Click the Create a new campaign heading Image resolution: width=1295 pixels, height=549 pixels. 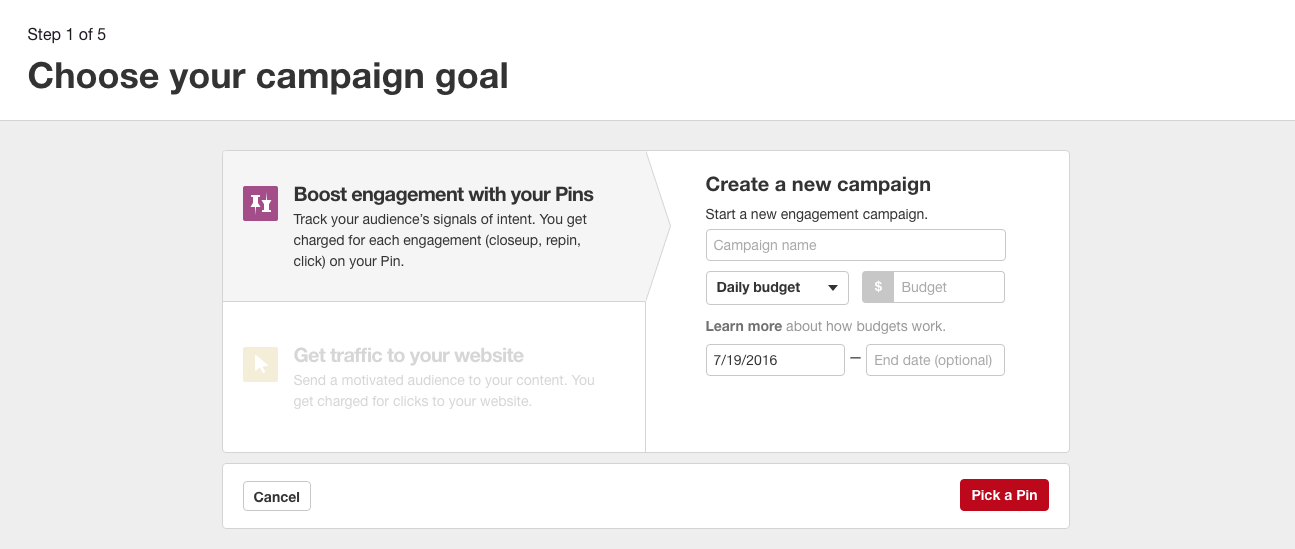coord(818,184)
